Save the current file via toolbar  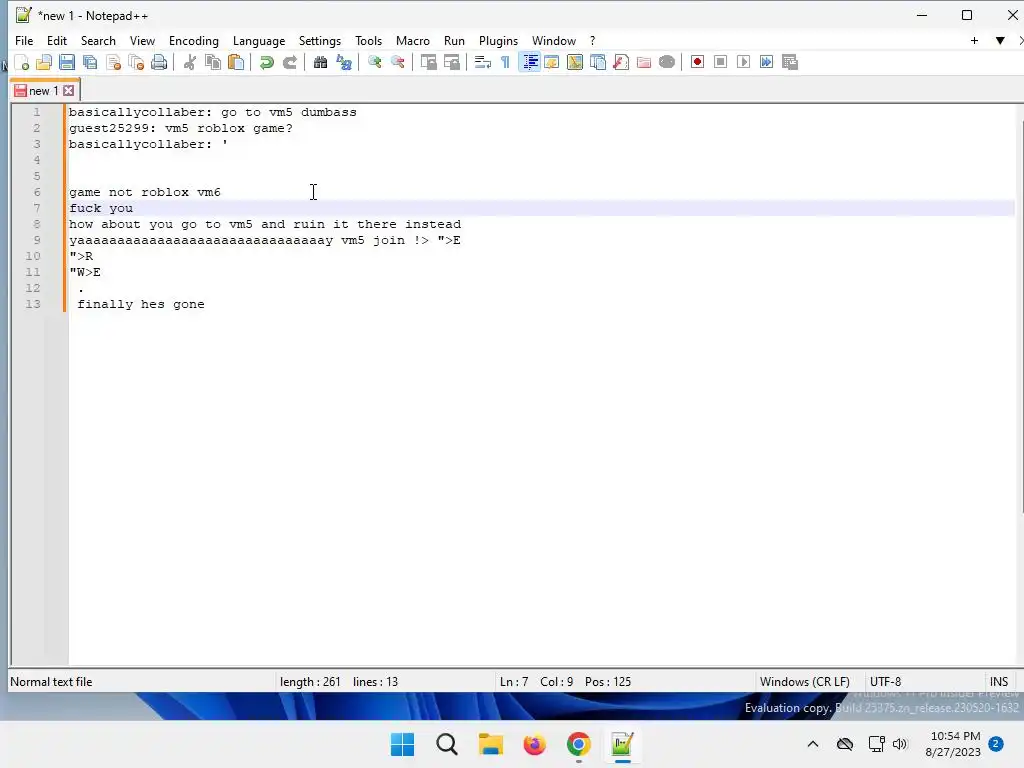point(67,62)
